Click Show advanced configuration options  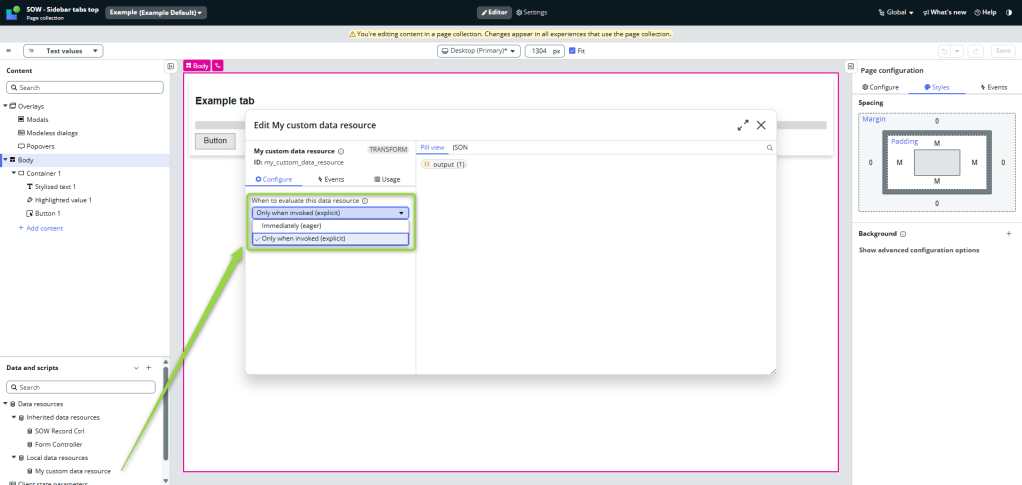click(x=918, y=250)
